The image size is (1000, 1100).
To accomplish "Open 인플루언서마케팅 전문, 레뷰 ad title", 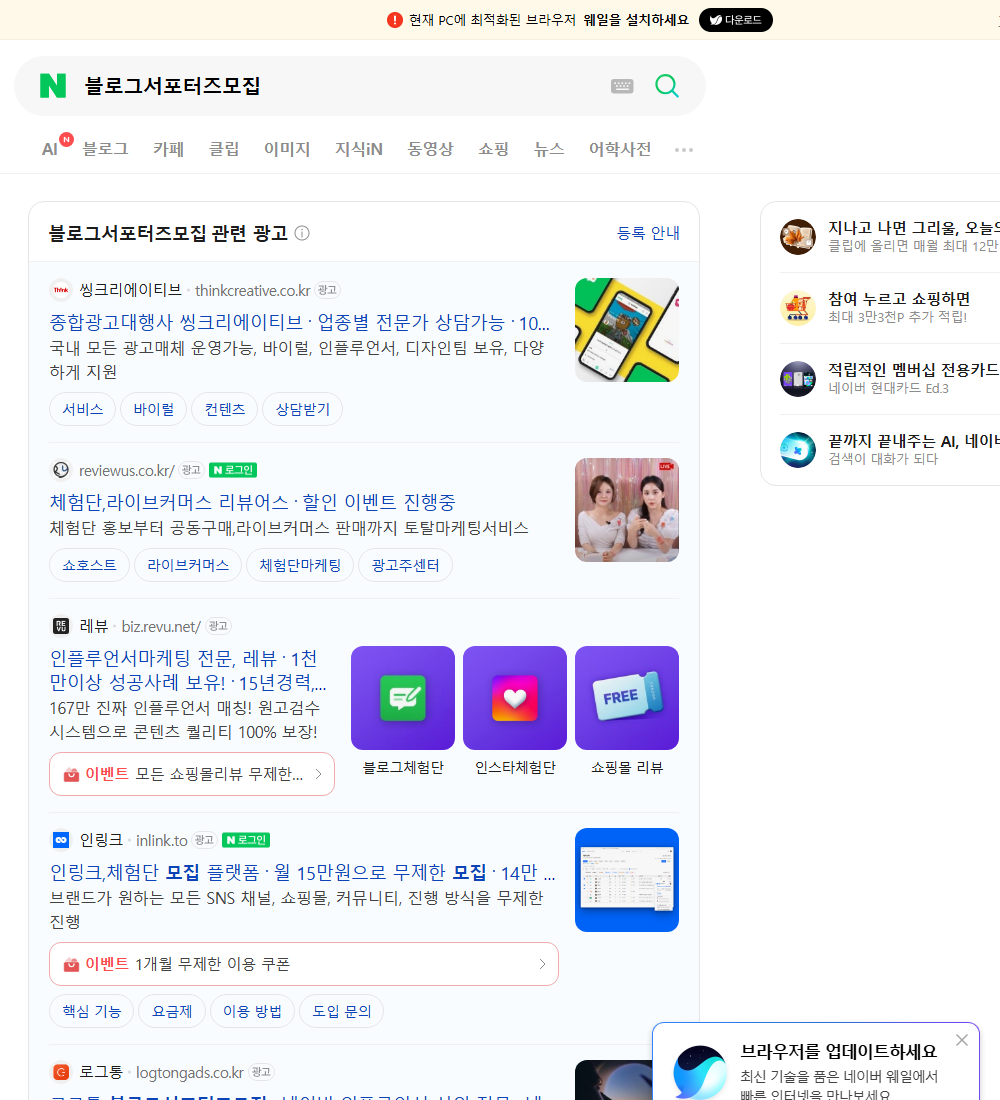I will coord(188,670).
